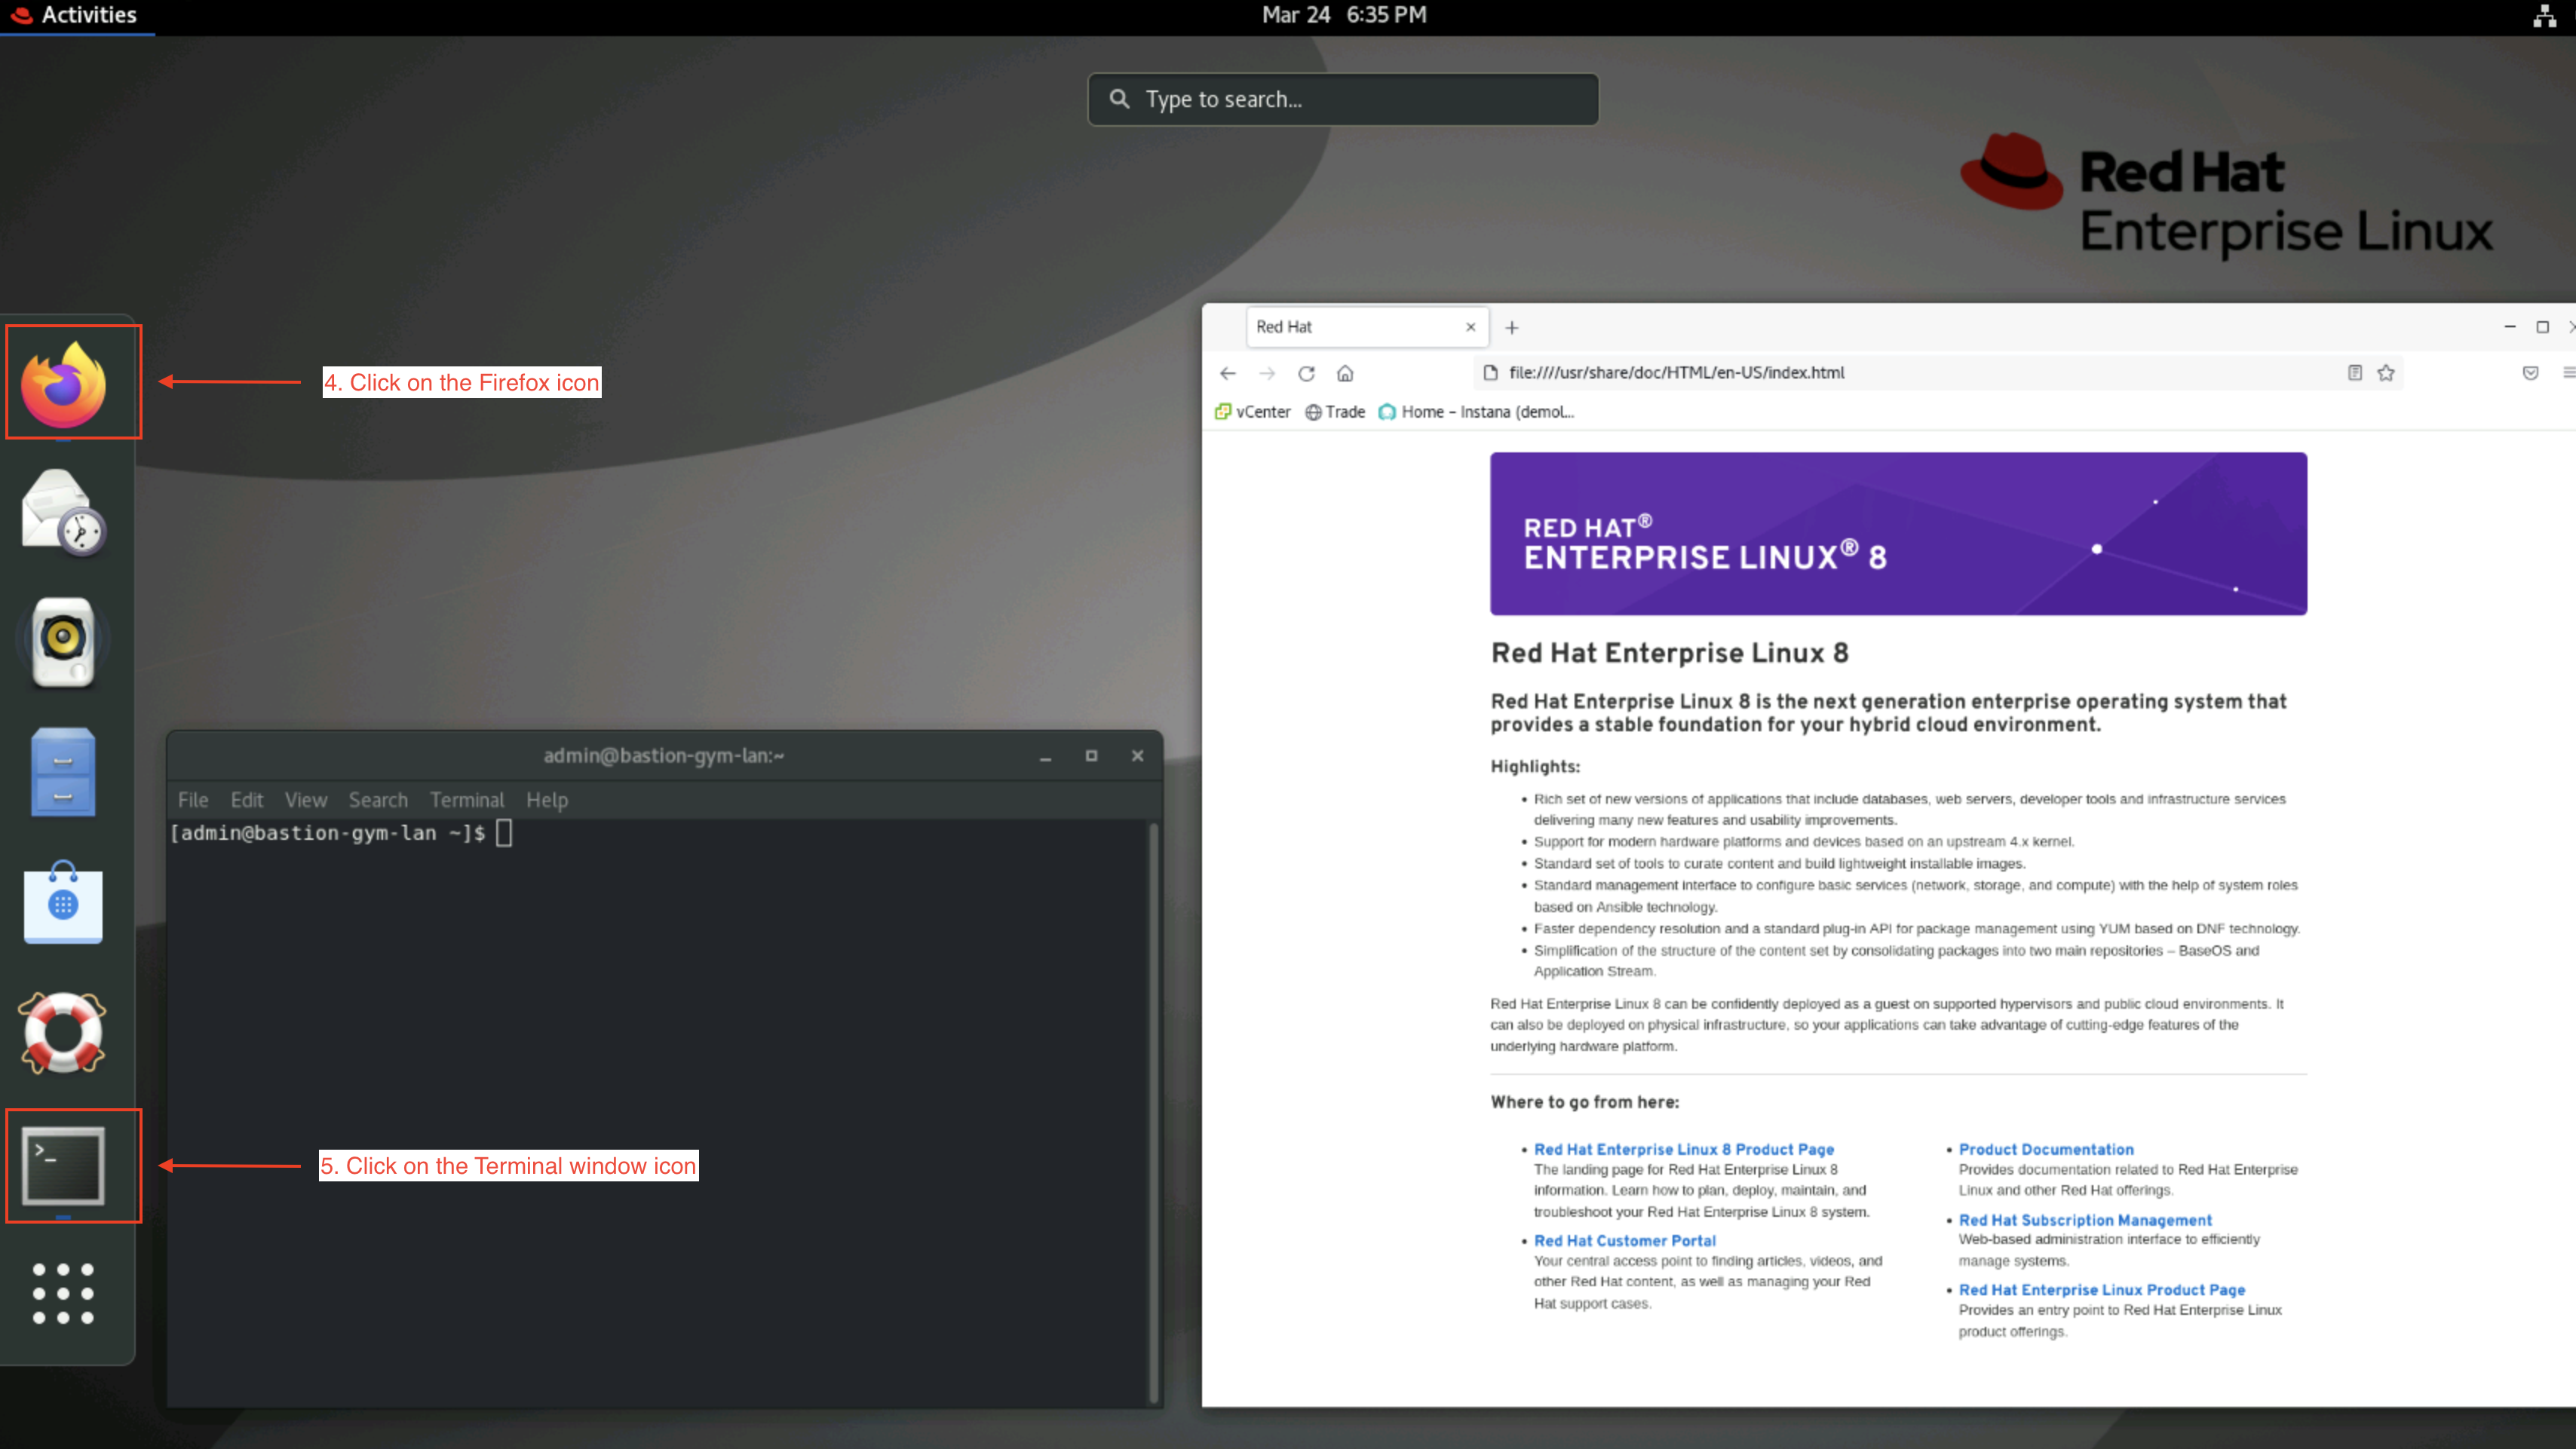Click the 'Where to go from here:' heading
Viewport: 2576px width, 1449px height.
tap(1585, 1102)
